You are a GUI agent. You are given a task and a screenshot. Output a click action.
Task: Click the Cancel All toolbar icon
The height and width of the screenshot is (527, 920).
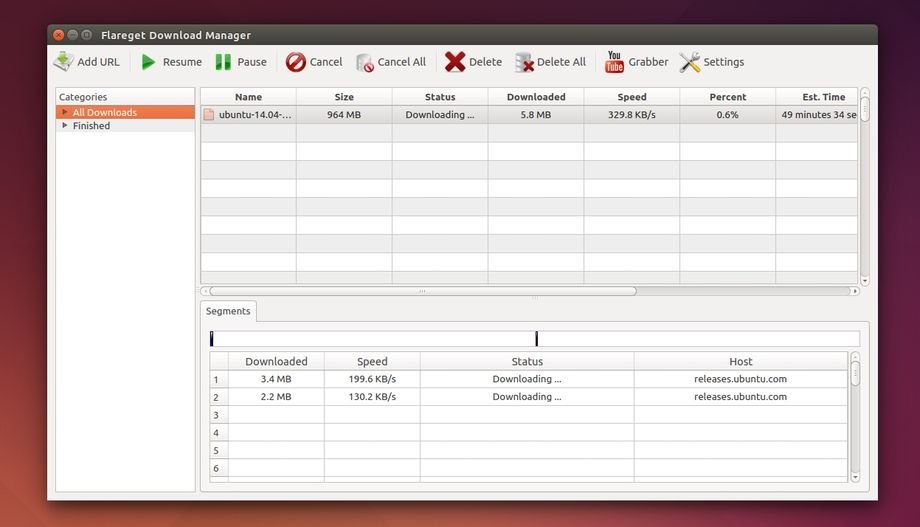(x=365, y=62)
